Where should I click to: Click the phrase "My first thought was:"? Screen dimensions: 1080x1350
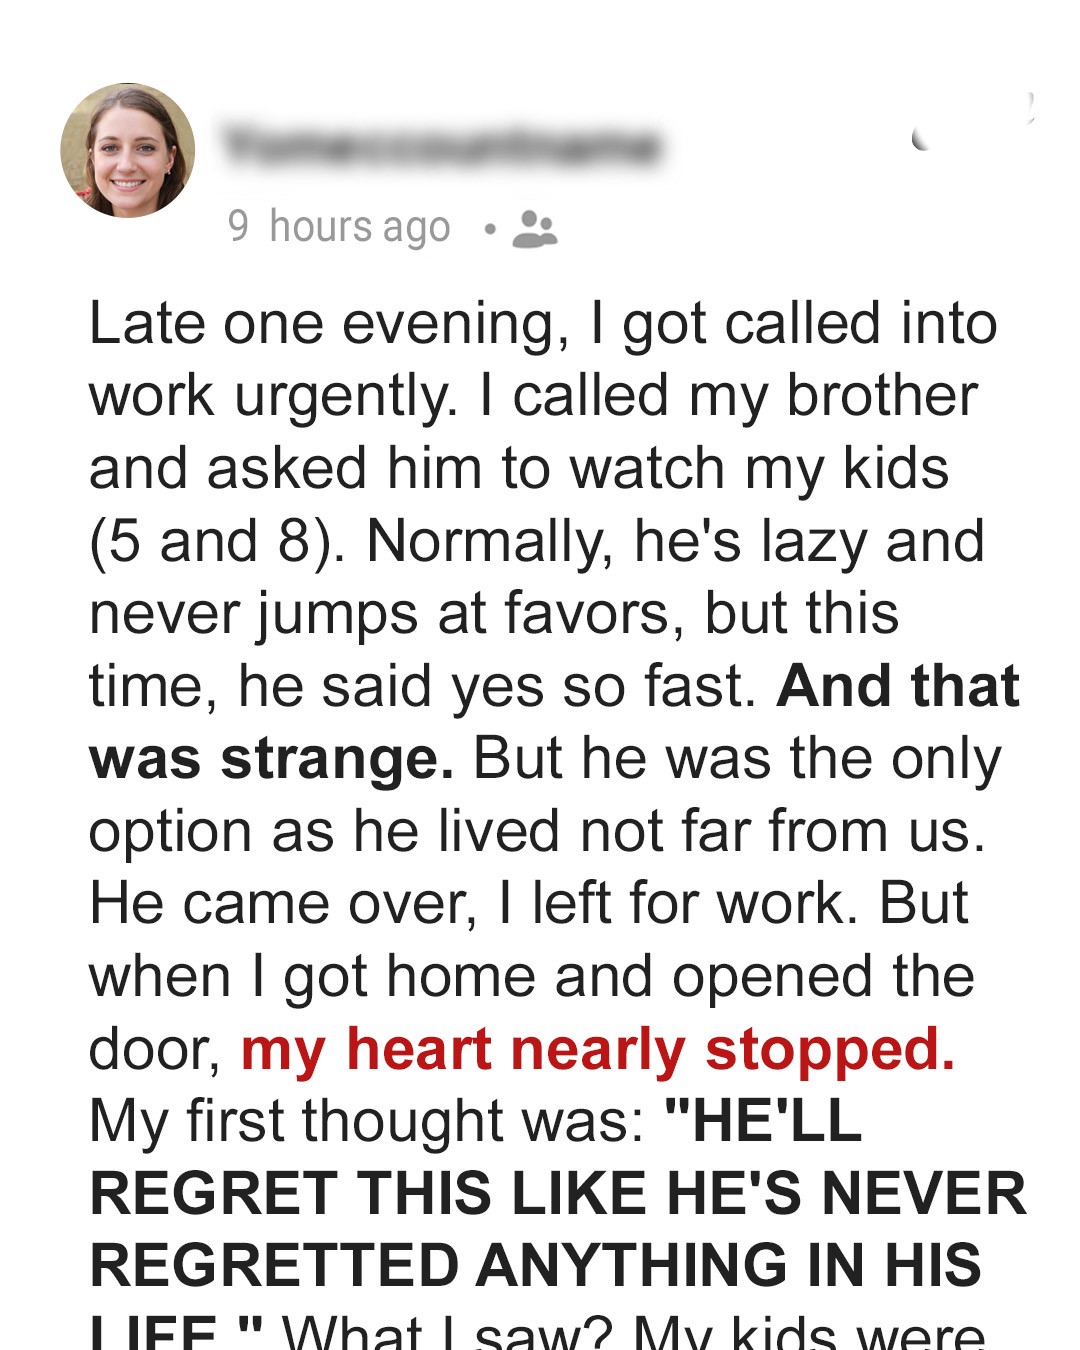[x=367, y=1121]
